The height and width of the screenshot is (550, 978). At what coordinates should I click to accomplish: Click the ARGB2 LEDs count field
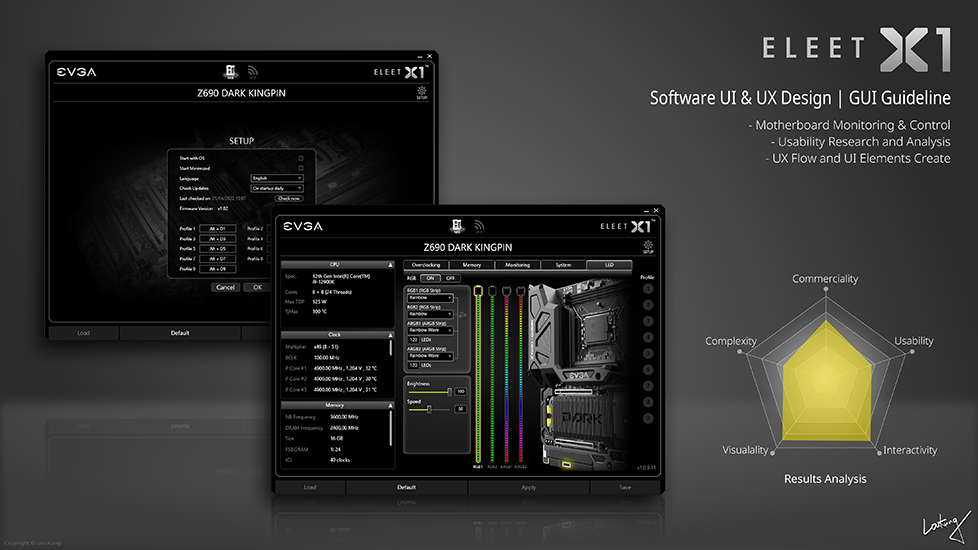click(413, 365)
